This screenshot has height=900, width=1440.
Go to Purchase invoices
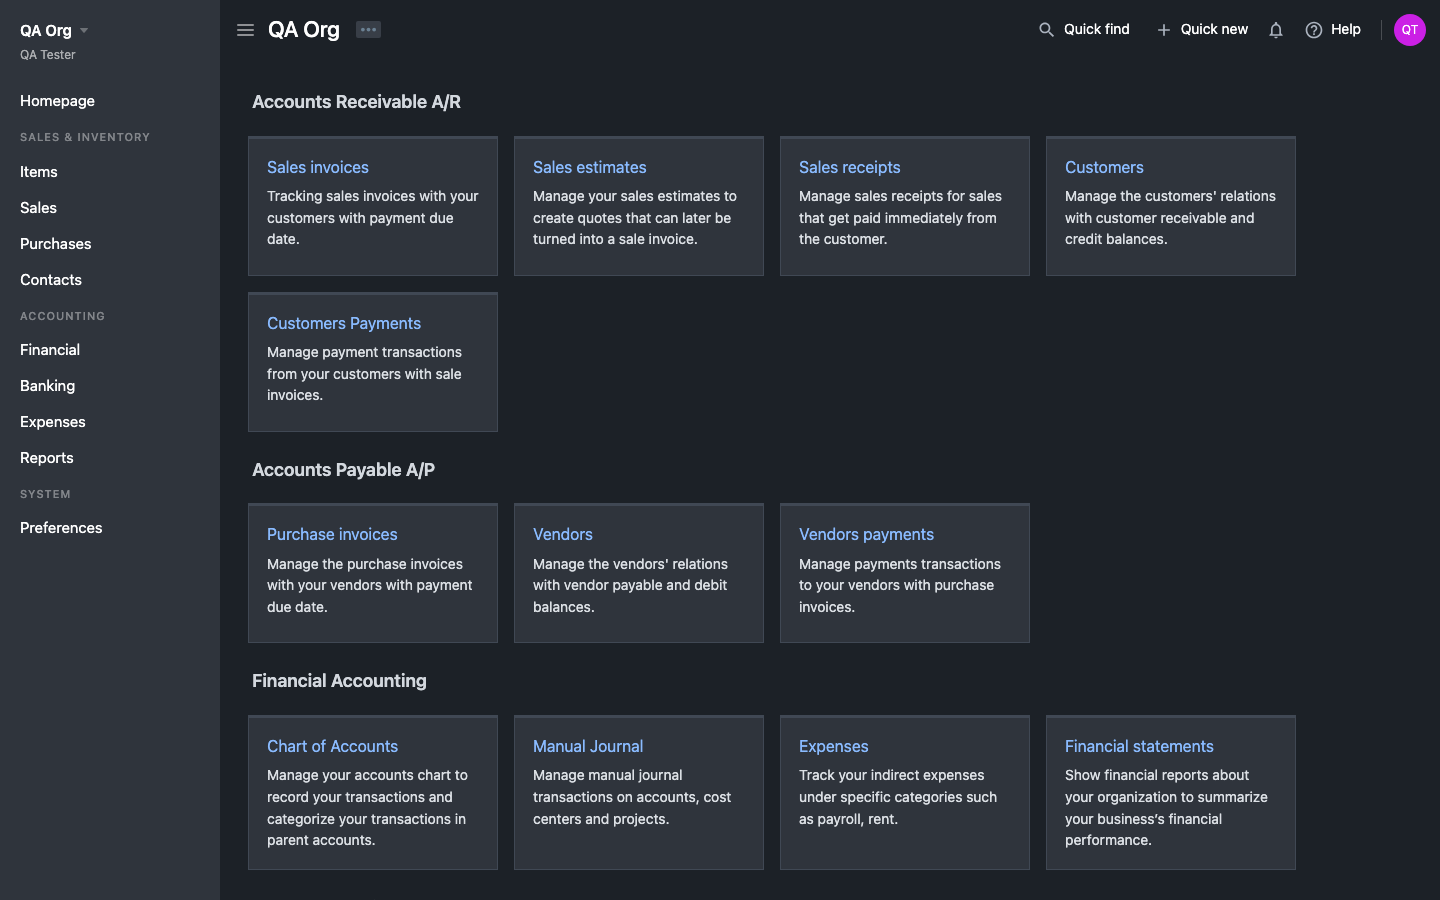tap(332, 534)
